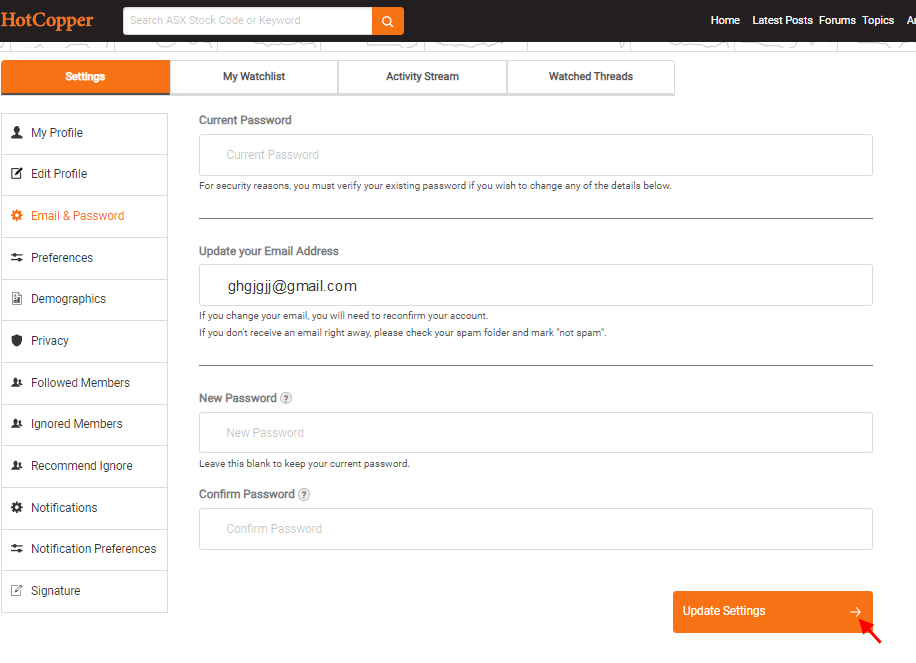Click the Edit Profile pencil icon
The height and width of the screenshot is (663, 916).
click(15, 173)
